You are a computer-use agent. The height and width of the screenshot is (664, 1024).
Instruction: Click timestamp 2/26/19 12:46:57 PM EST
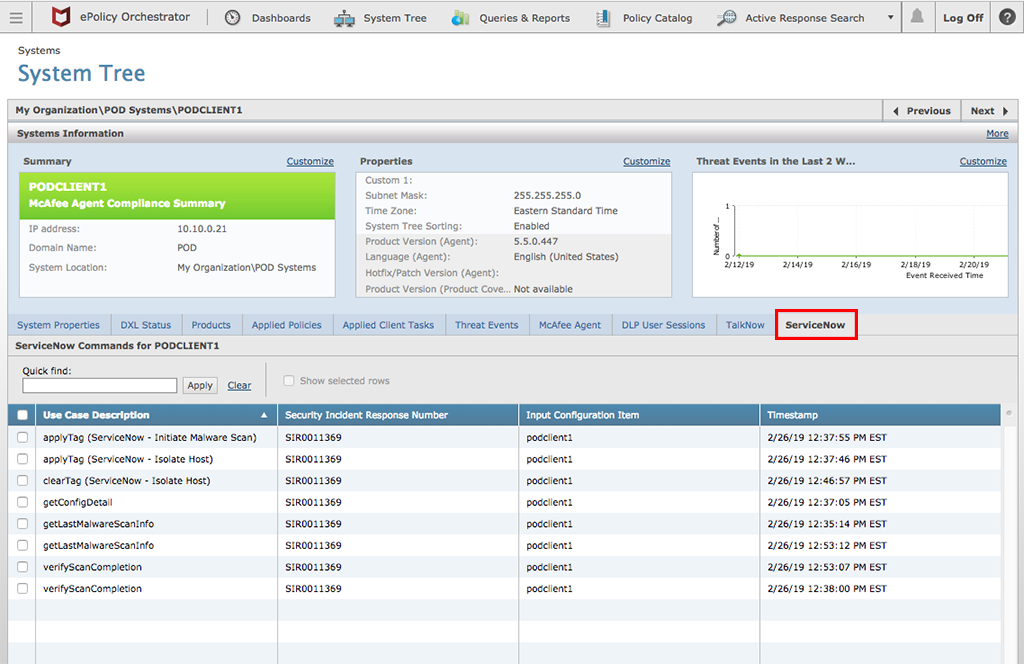click(827, 481)
